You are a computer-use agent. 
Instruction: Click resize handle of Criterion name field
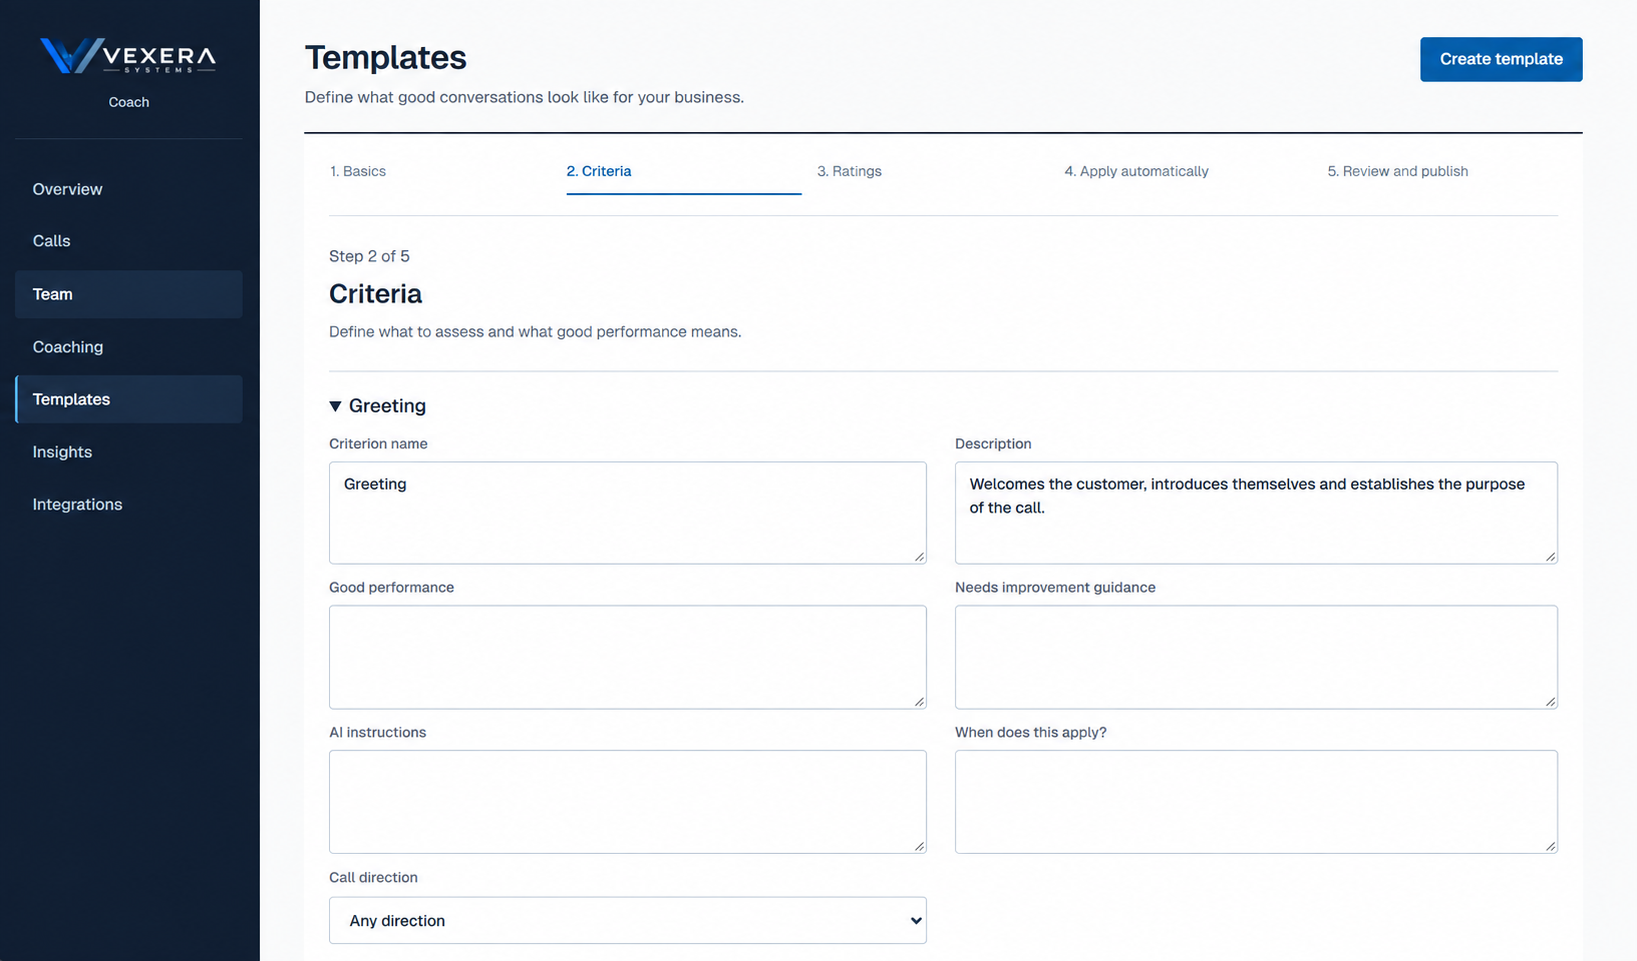919,556
